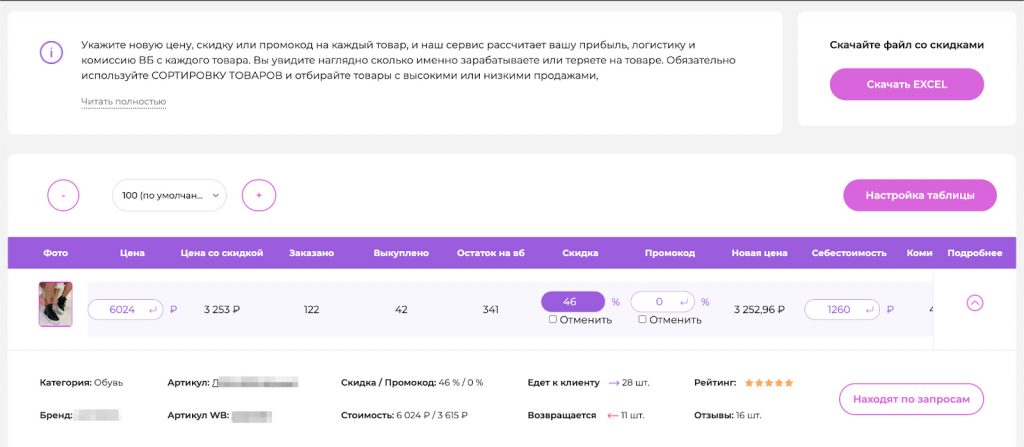Sort by Цена со скидкой header
This screenshot has width=1024, height=447.
(221, 253)
